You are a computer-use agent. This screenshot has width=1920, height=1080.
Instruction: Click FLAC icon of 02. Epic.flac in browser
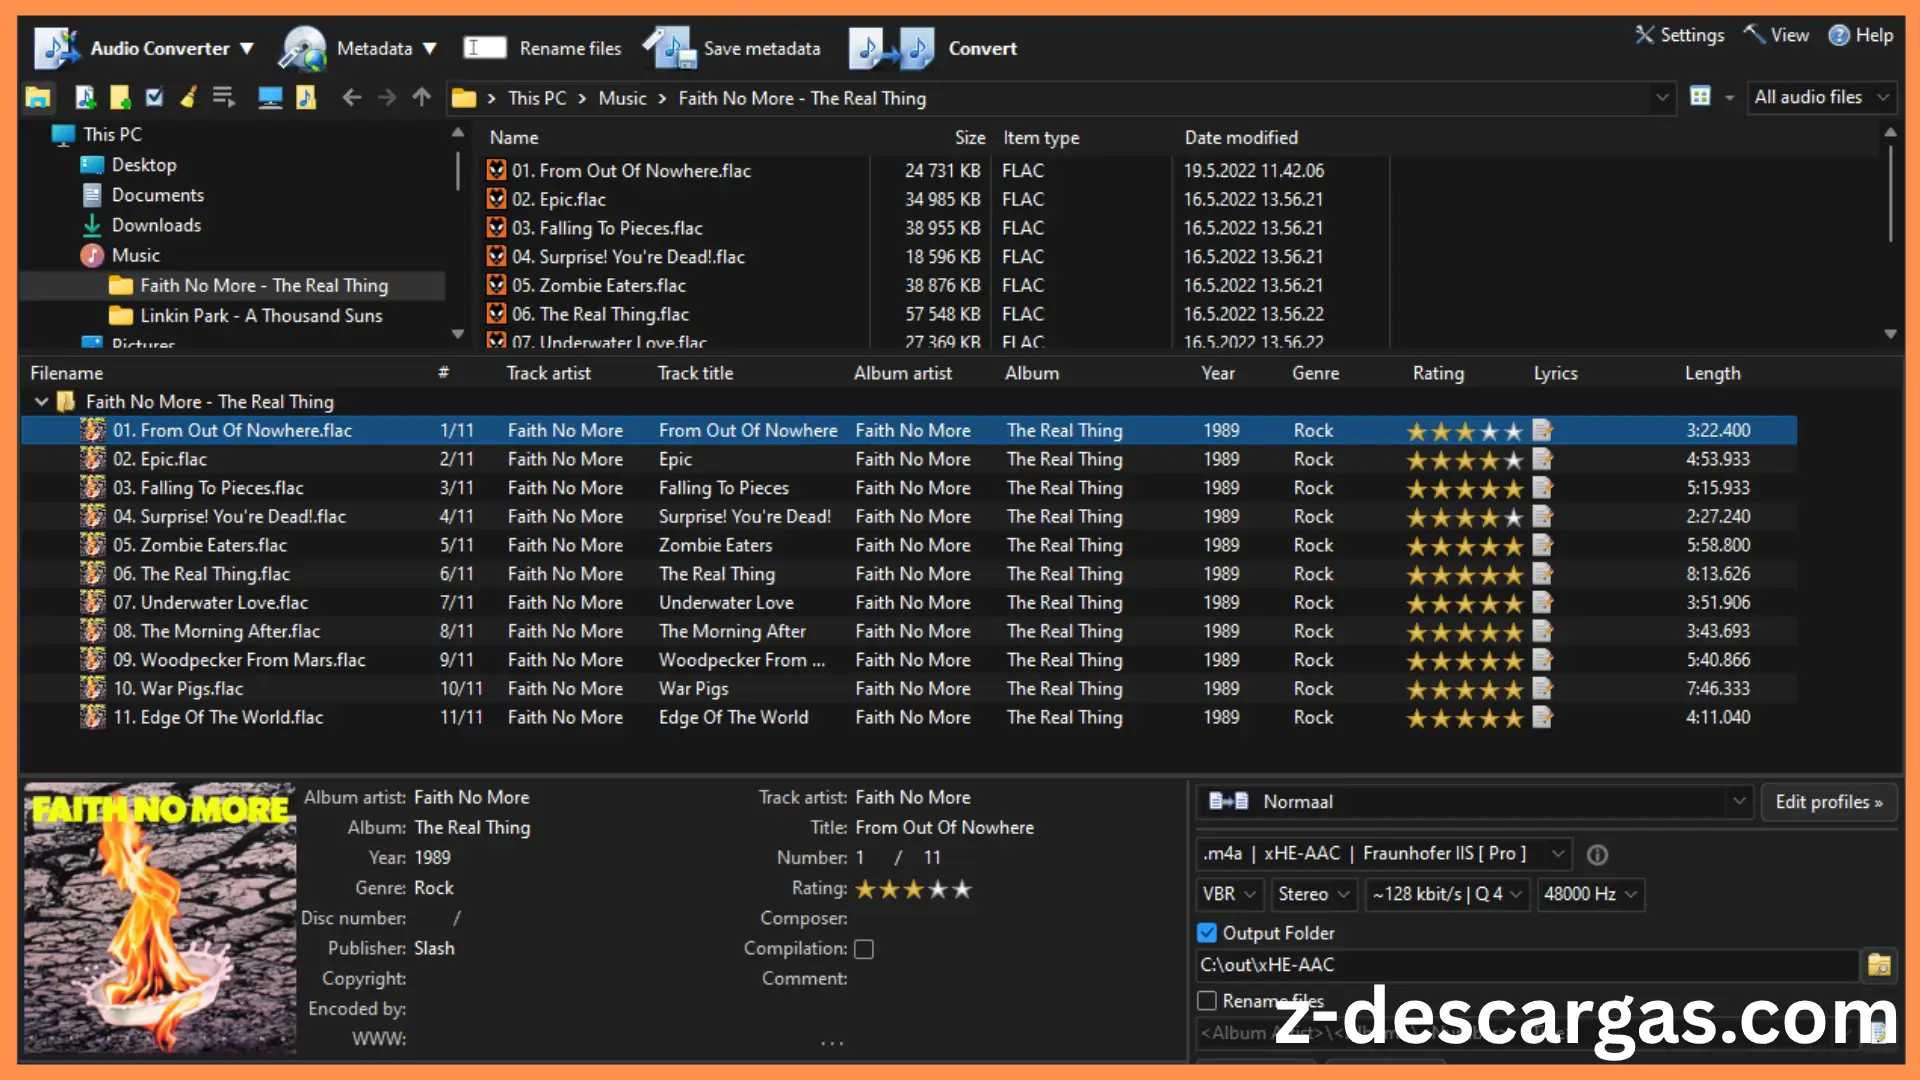click(x=496, y=199)
